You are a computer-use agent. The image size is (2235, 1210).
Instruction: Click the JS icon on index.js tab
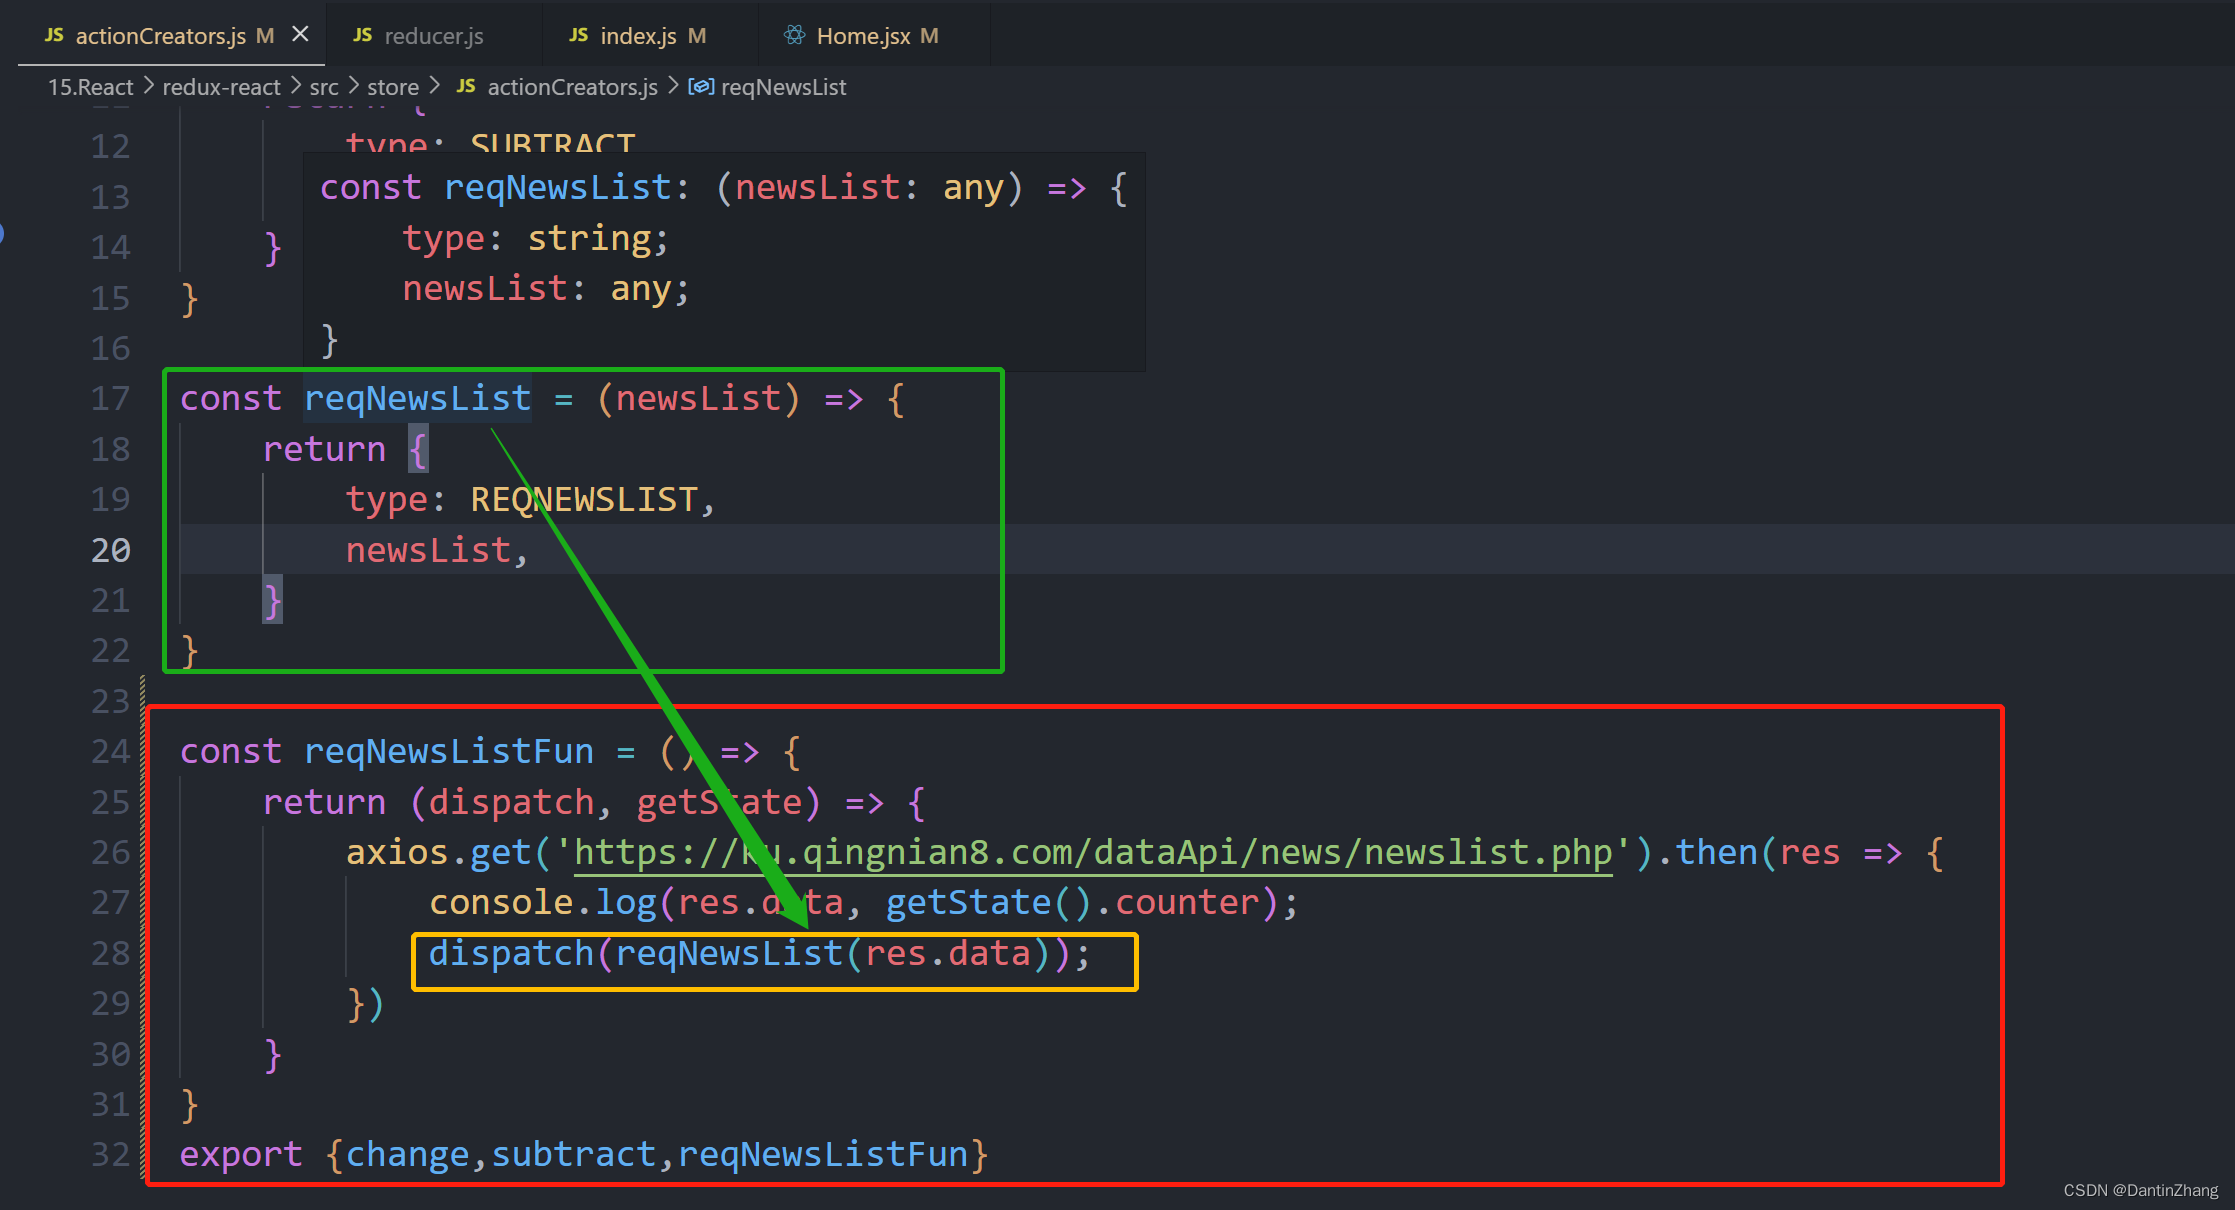click(578, 36)
